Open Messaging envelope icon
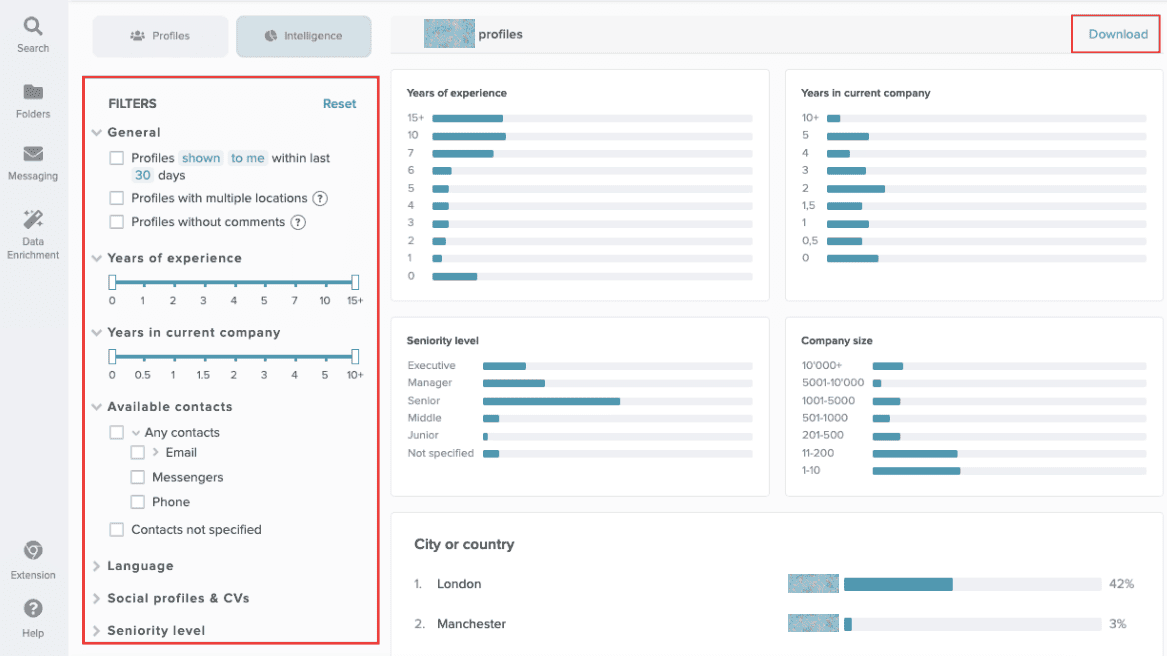 coord(33,154)
